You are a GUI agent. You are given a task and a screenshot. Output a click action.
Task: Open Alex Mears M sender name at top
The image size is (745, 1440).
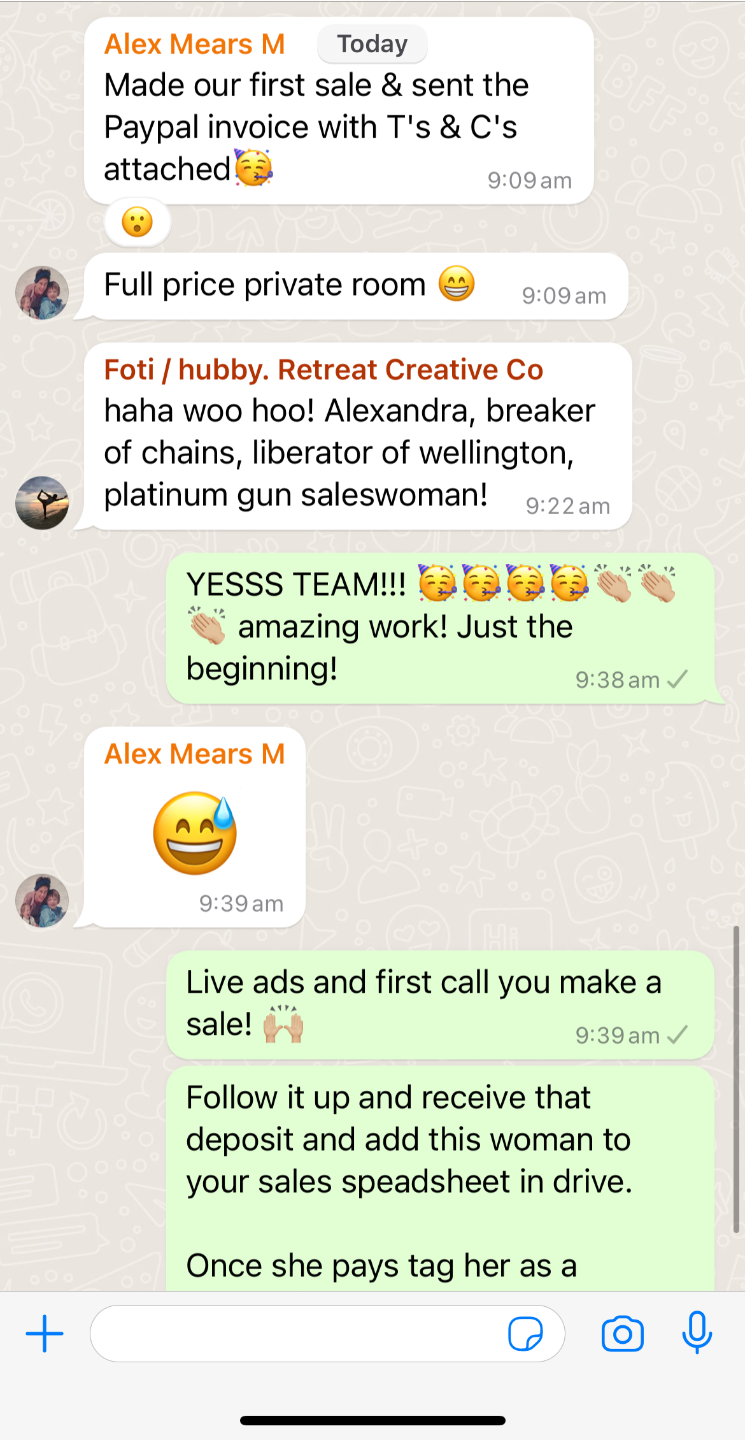(195, 44)
